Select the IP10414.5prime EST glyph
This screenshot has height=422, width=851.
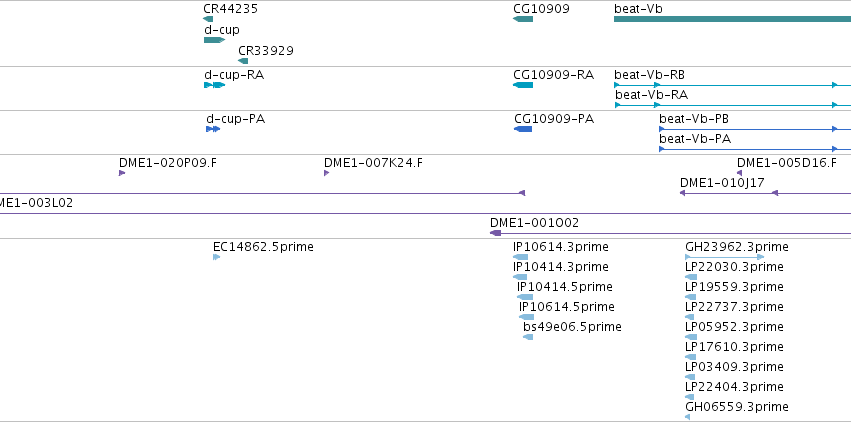525,297
